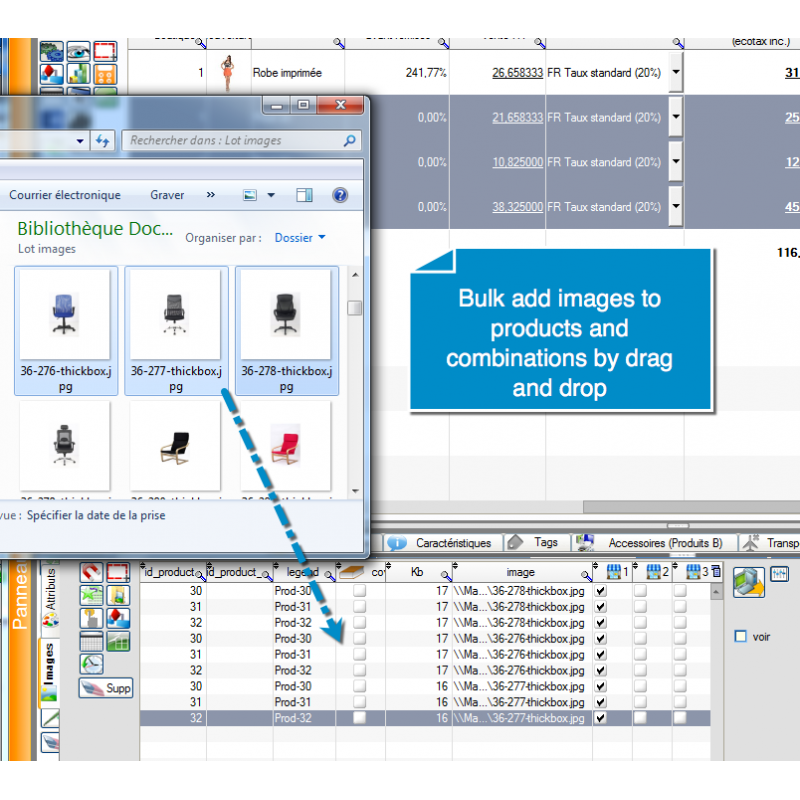This screenshot has width=800, height=800.
Task: Click the sliders settings icon beside transfer icon
Action: pyautogui.click(x=777, y=575)
